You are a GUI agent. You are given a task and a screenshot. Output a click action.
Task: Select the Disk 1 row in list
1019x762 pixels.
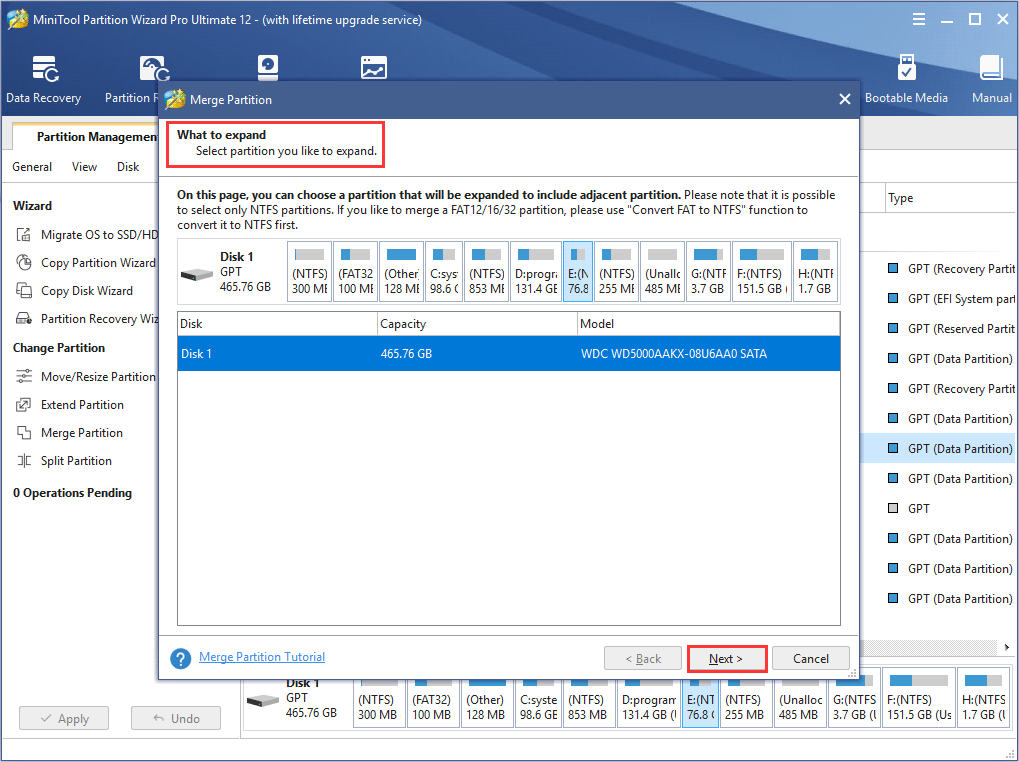(x=508, y=353)
